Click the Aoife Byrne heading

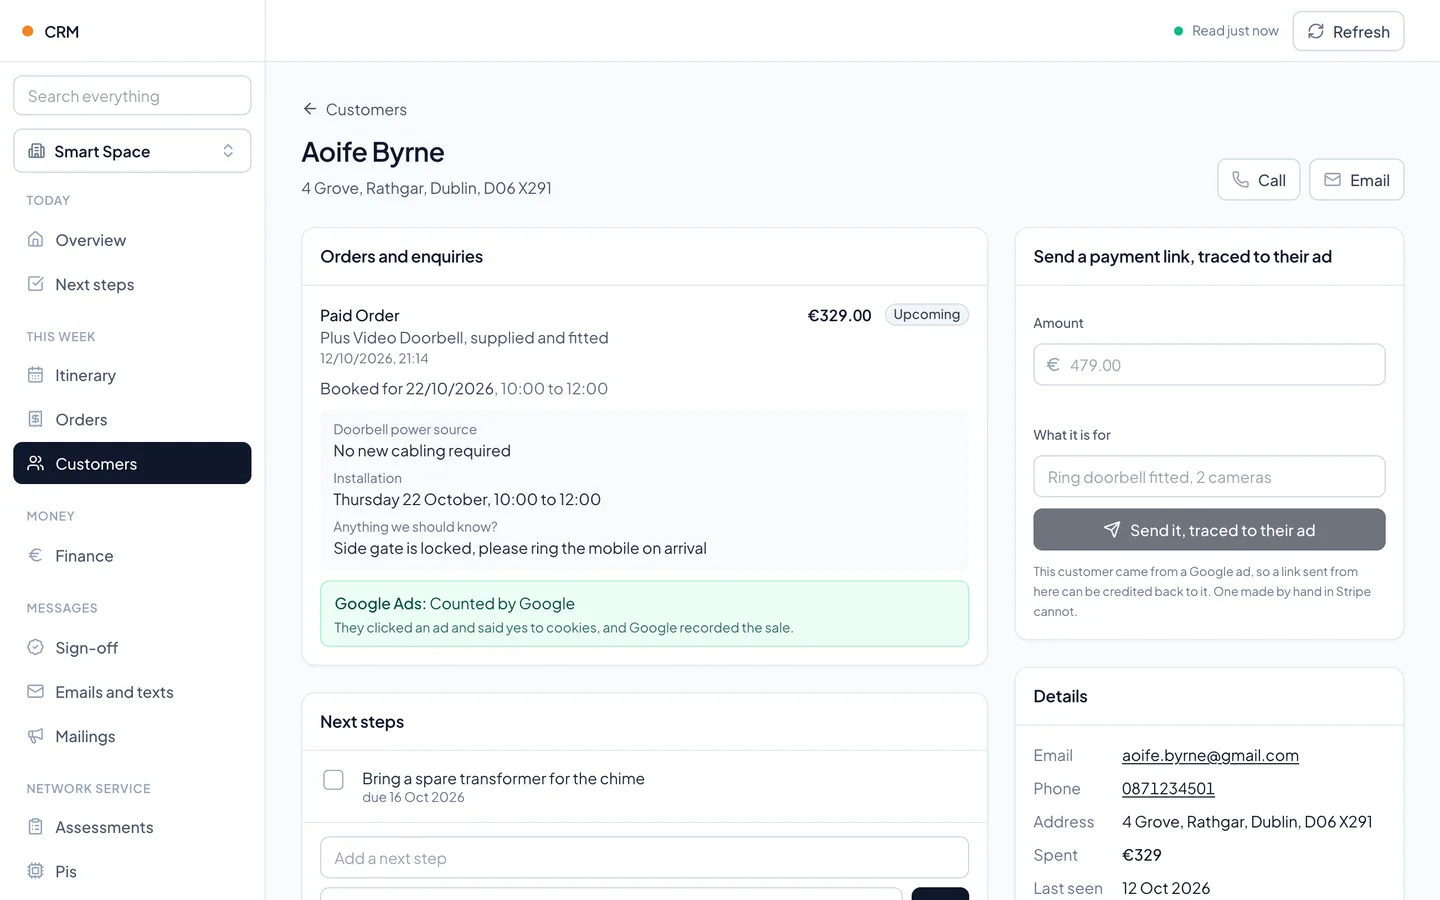[373, 152]
